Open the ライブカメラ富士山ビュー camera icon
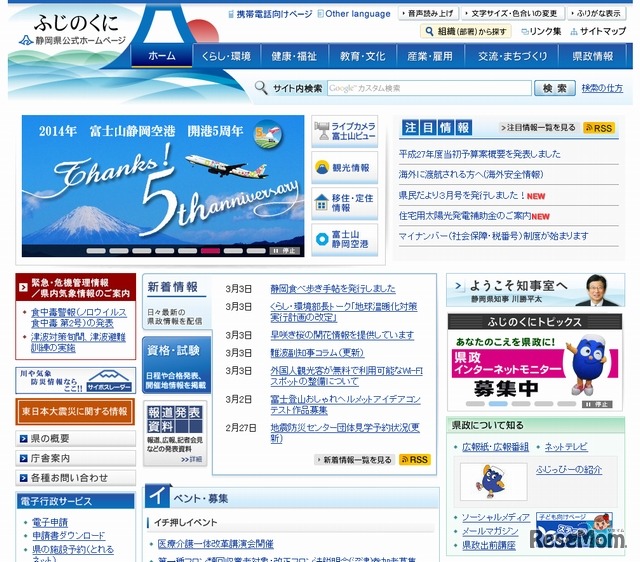 (x=344, y=131)
